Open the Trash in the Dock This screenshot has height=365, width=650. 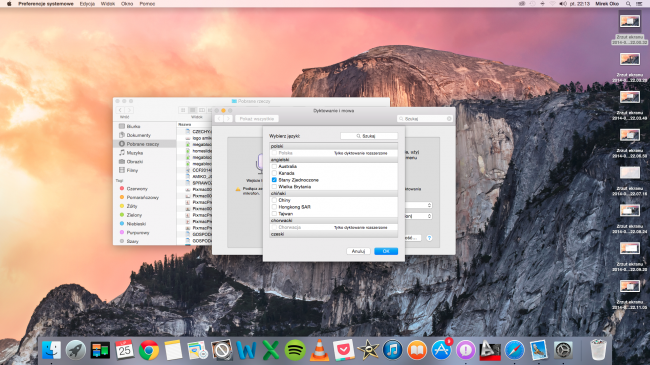click(598, 350)
